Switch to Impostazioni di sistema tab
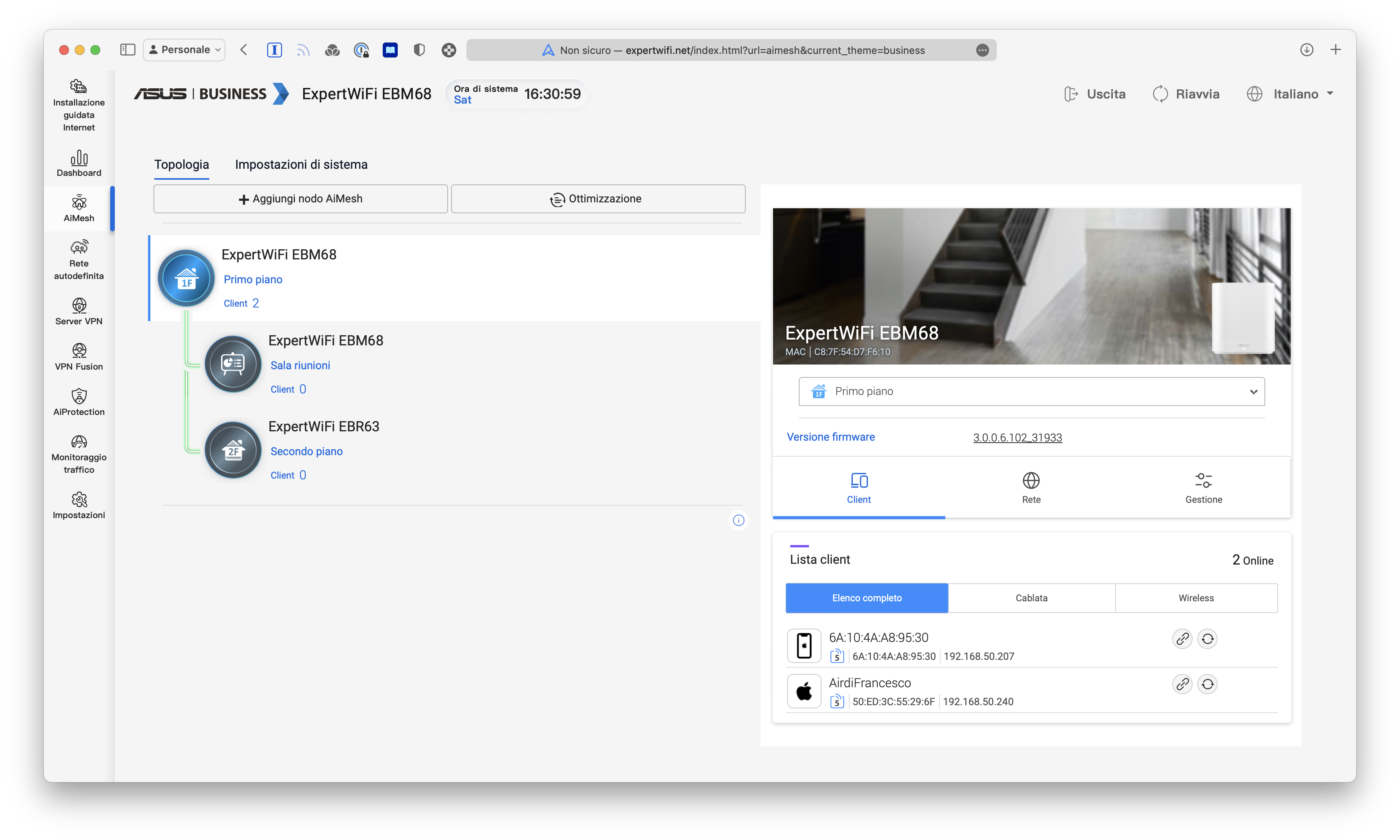 pos(301,165)
